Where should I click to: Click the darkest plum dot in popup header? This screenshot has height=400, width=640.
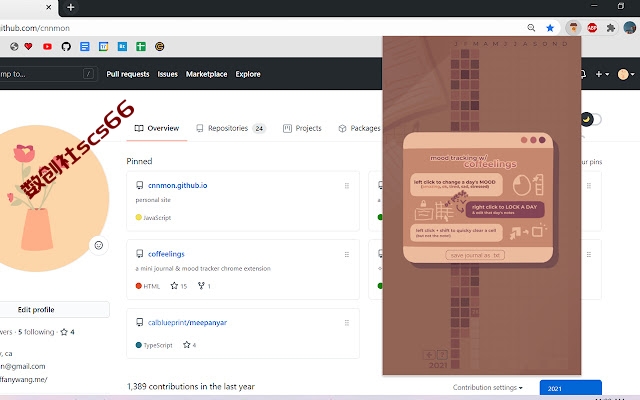[x=542, y=140]
